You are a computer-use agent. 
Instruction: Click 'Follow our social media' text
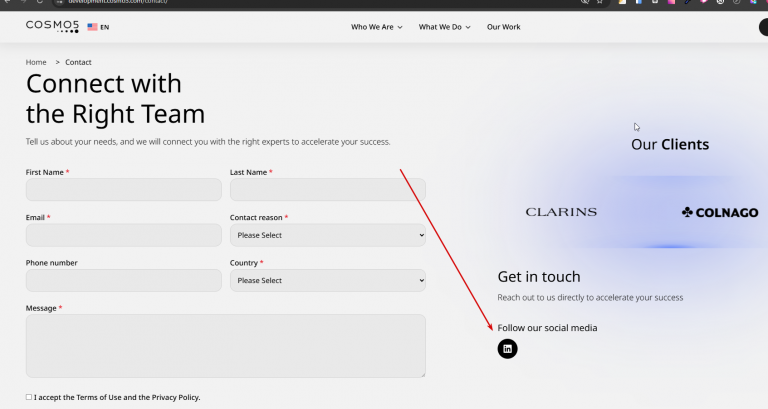(x=547, y=328)
